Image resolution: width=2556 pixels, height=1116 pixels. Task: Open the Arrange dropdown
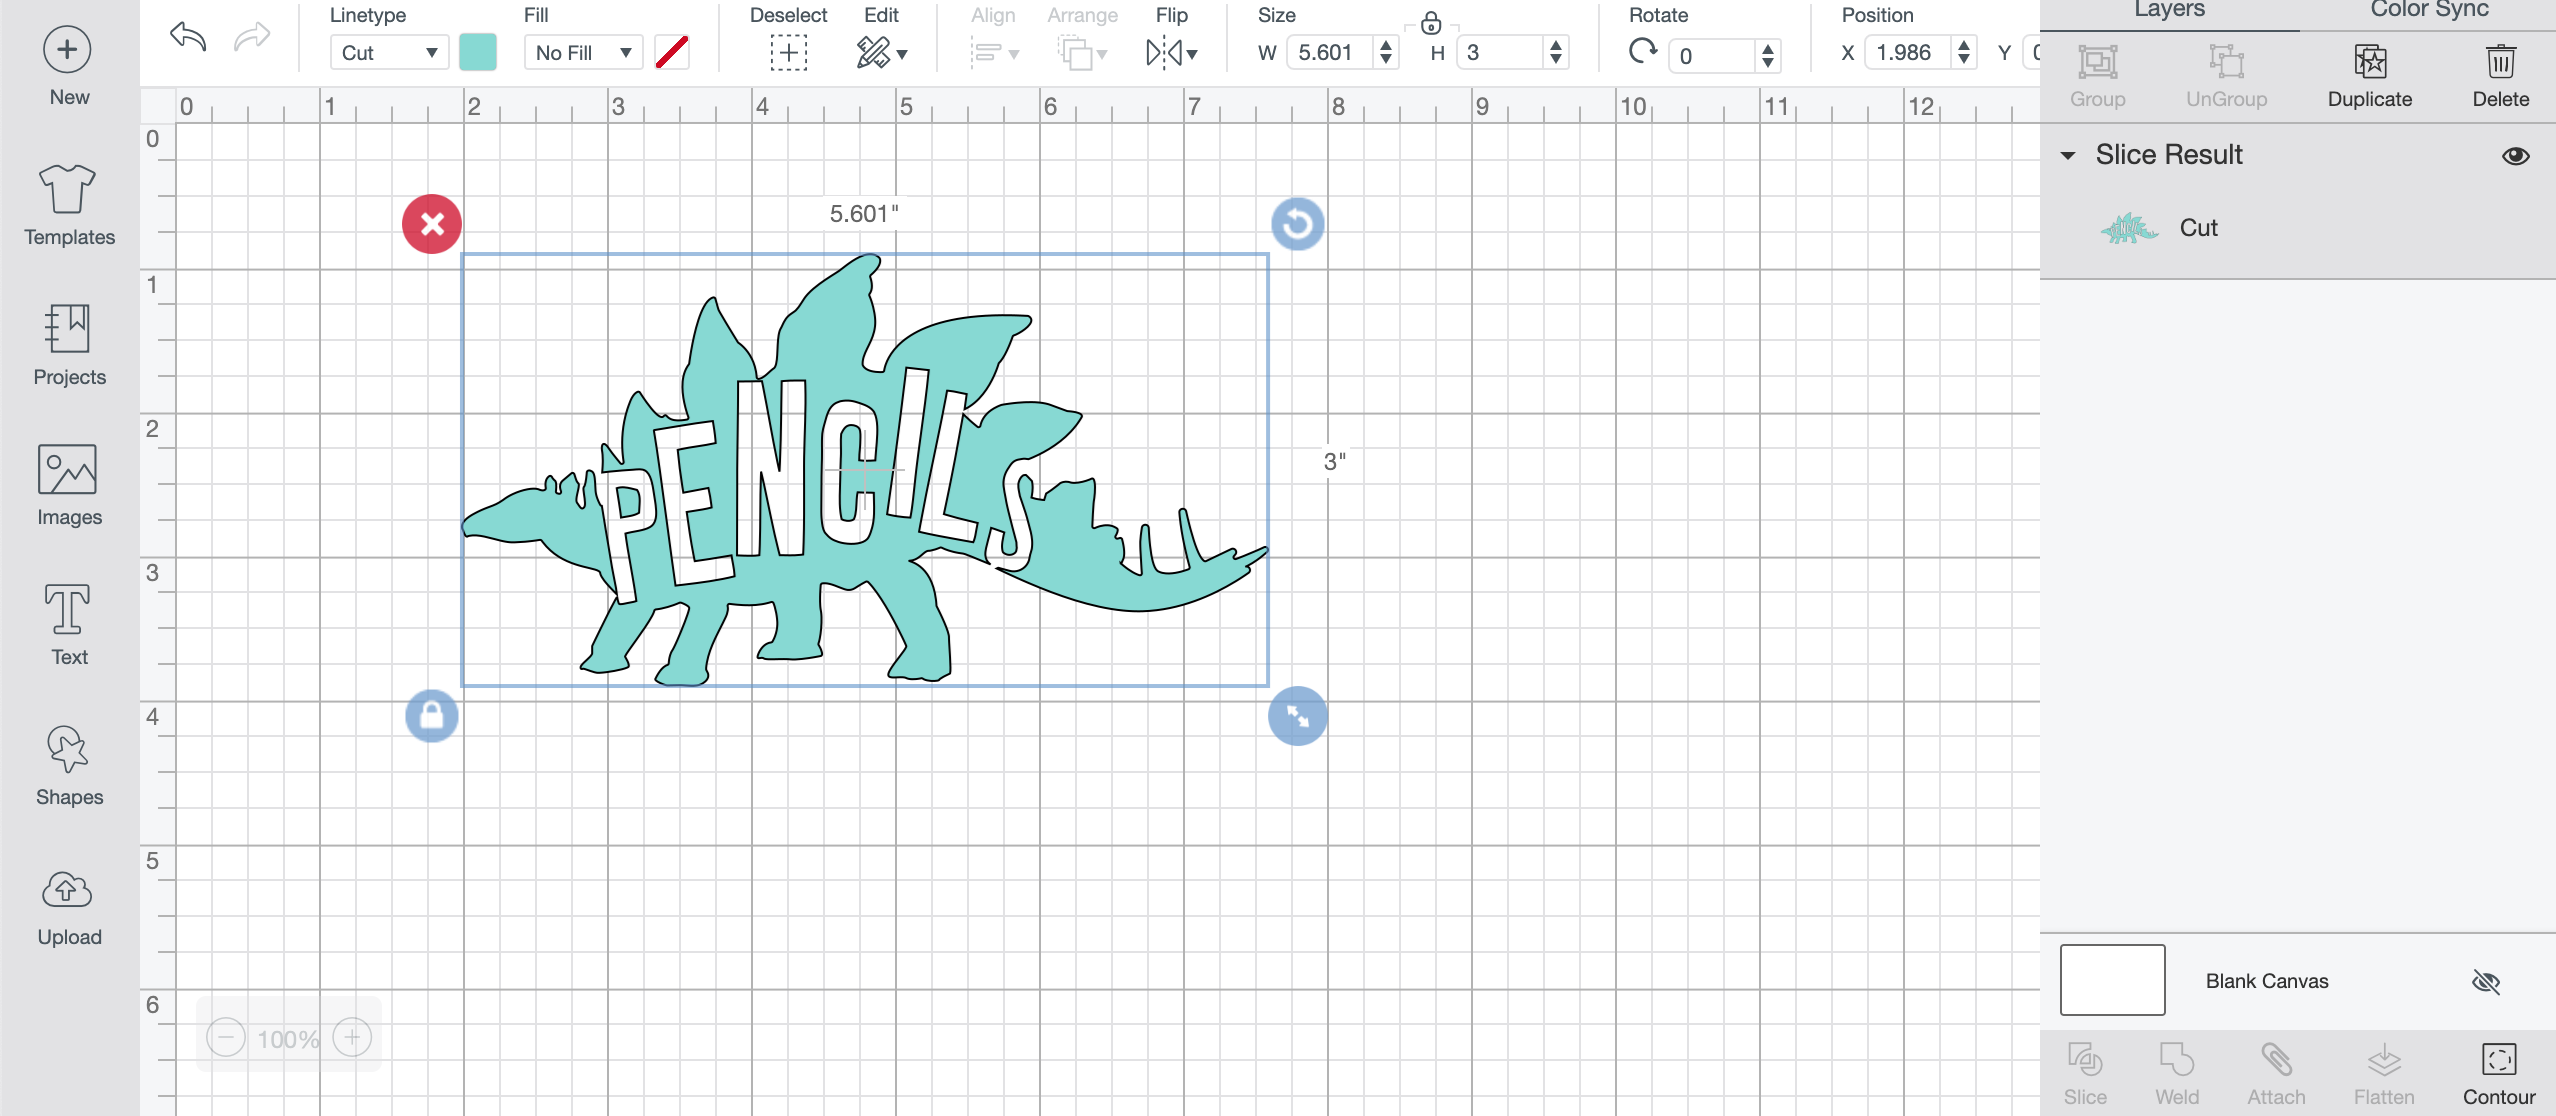tap(1082, 52)
